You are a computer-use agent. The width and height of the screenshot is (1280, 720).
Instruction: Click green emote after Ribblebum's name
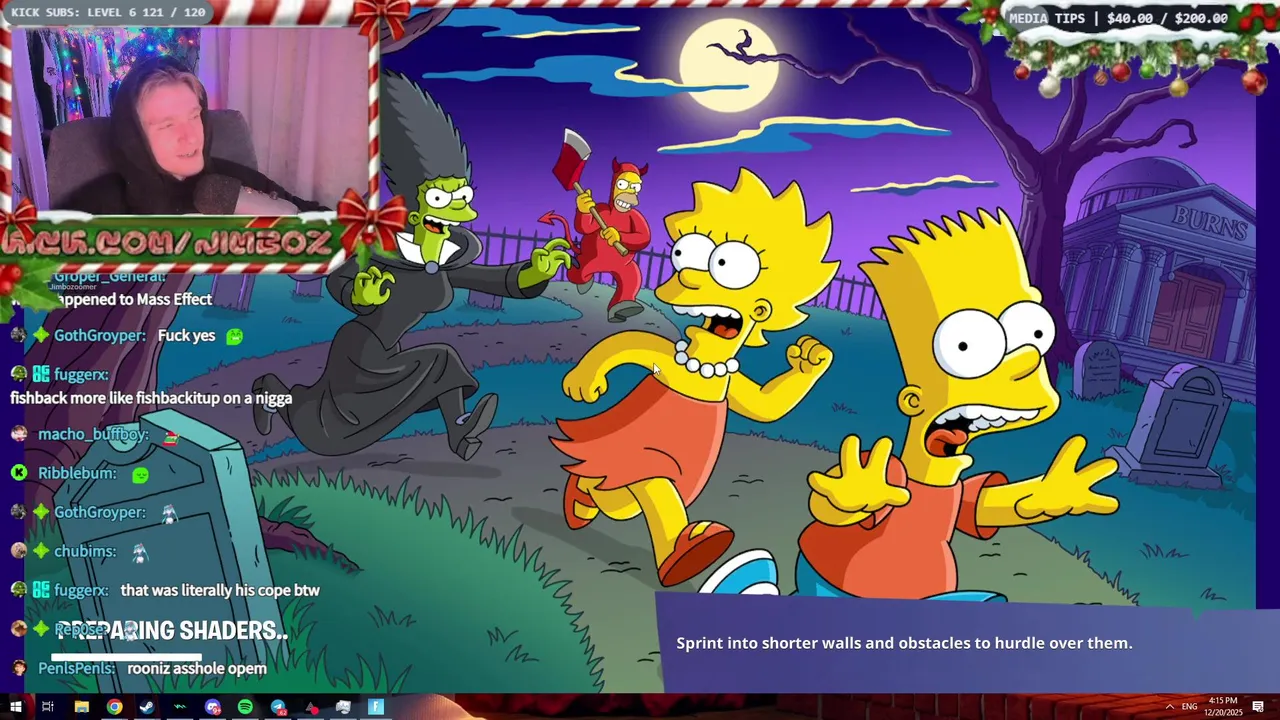140,474
